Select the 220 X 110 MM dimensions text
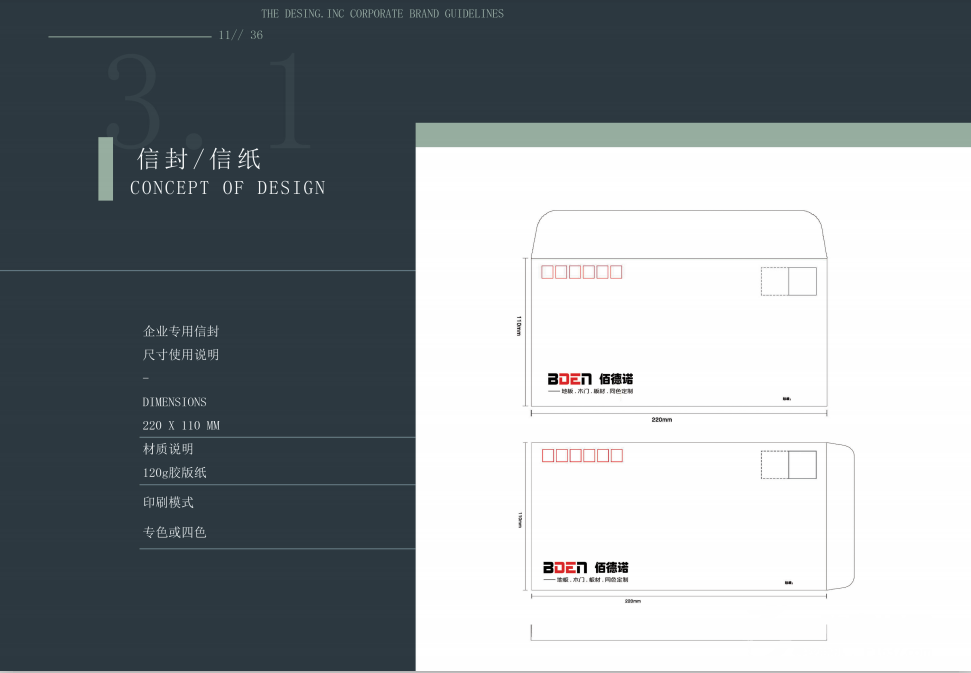The width and height of the screenshot is (971, 673). 181,426
